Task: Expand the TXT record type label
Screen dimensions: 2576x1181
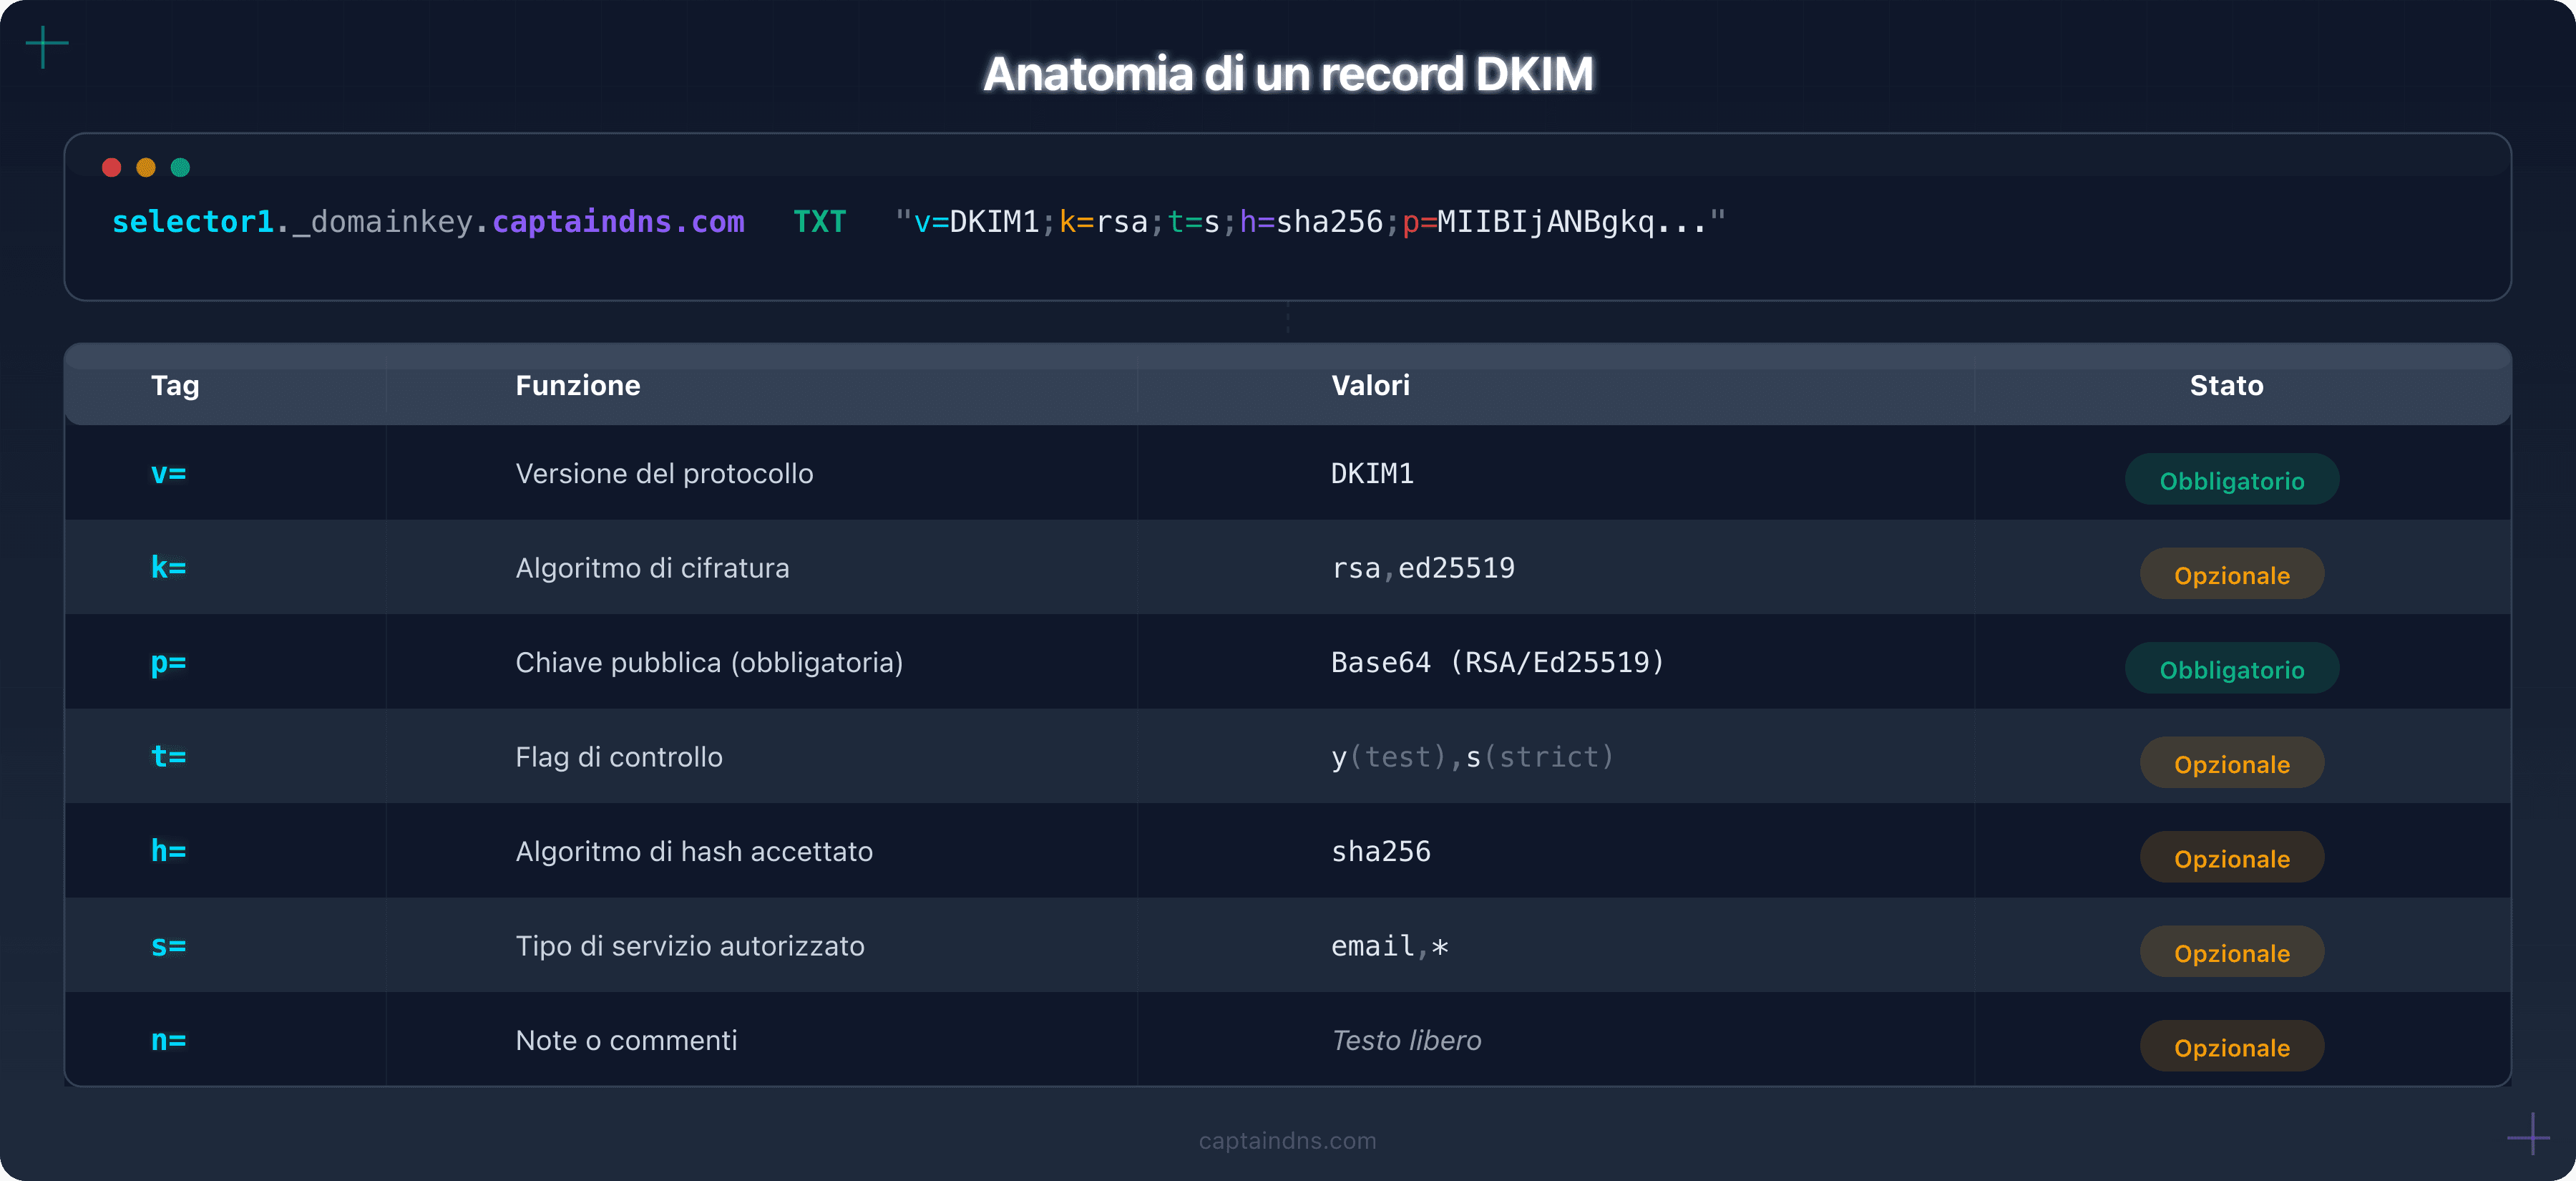Action: coord(820,221)
